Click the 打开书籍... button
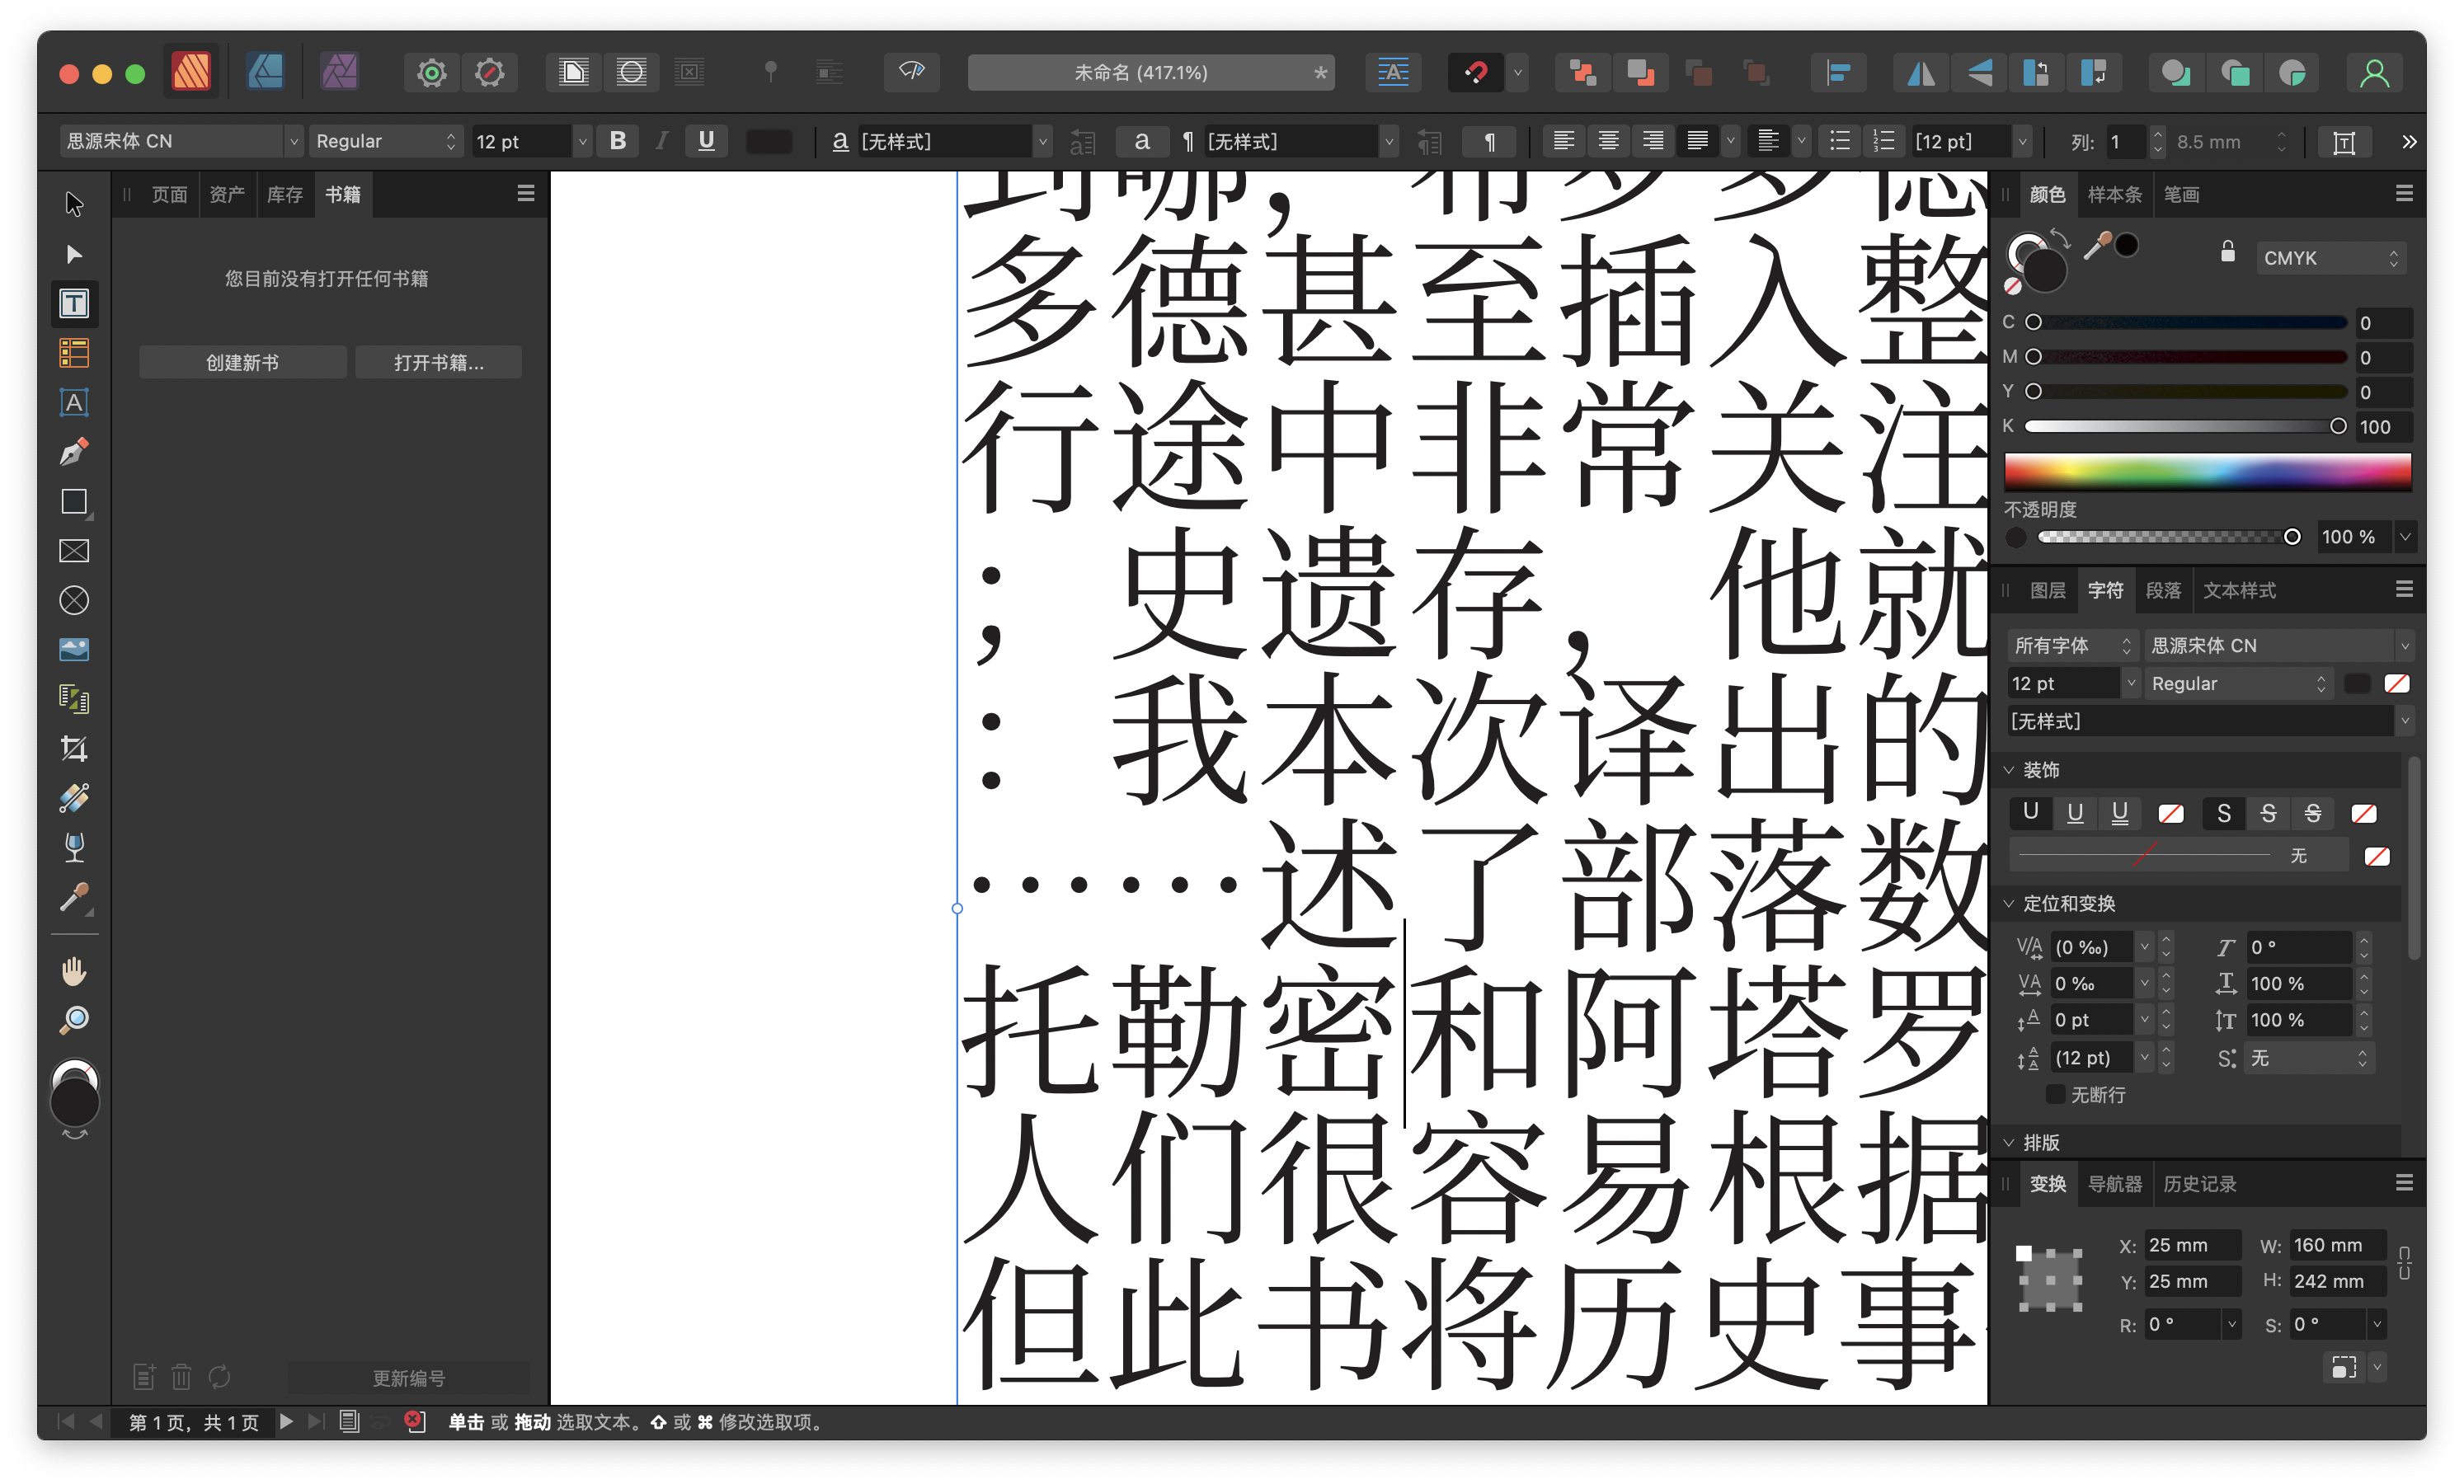The height and width of the screenshot is (1484, 2464). (x=438, y=362)
